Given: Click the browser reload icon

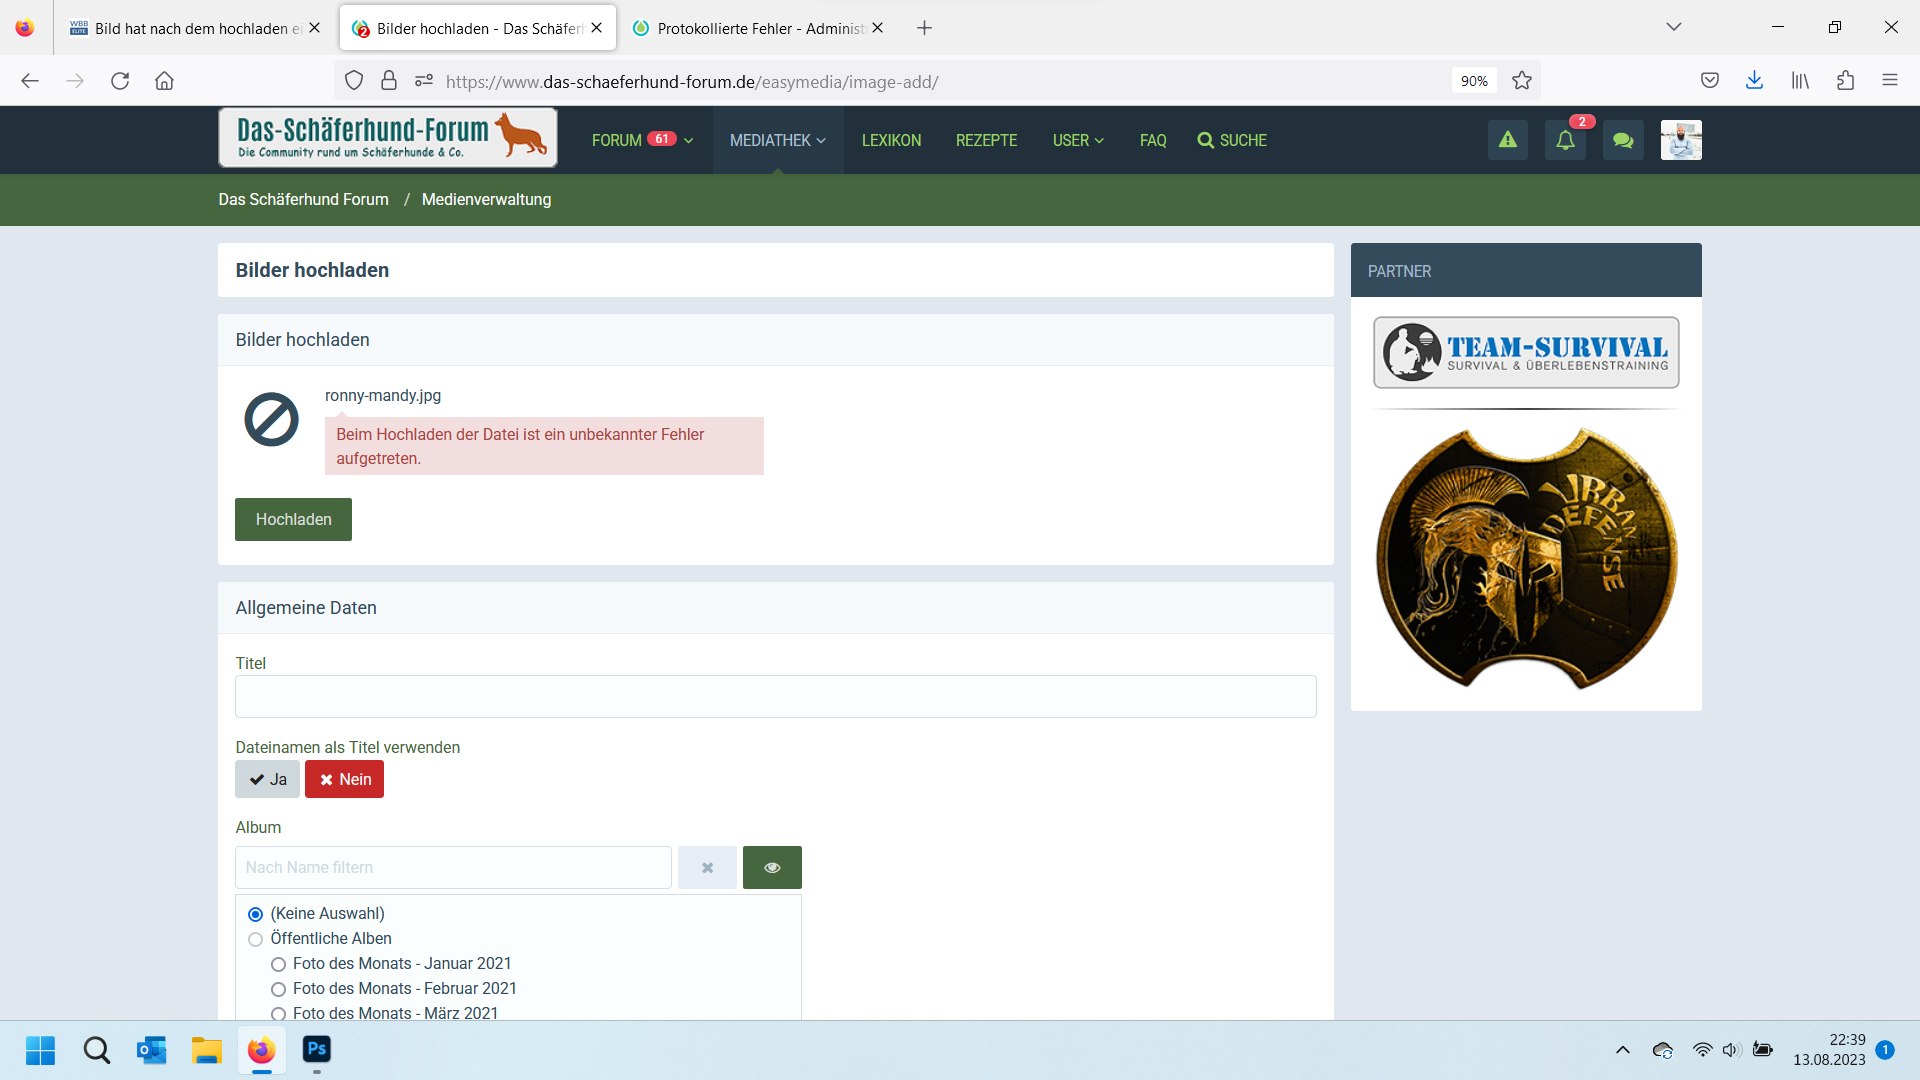Looking at the screenshot, I should point(120,81).
